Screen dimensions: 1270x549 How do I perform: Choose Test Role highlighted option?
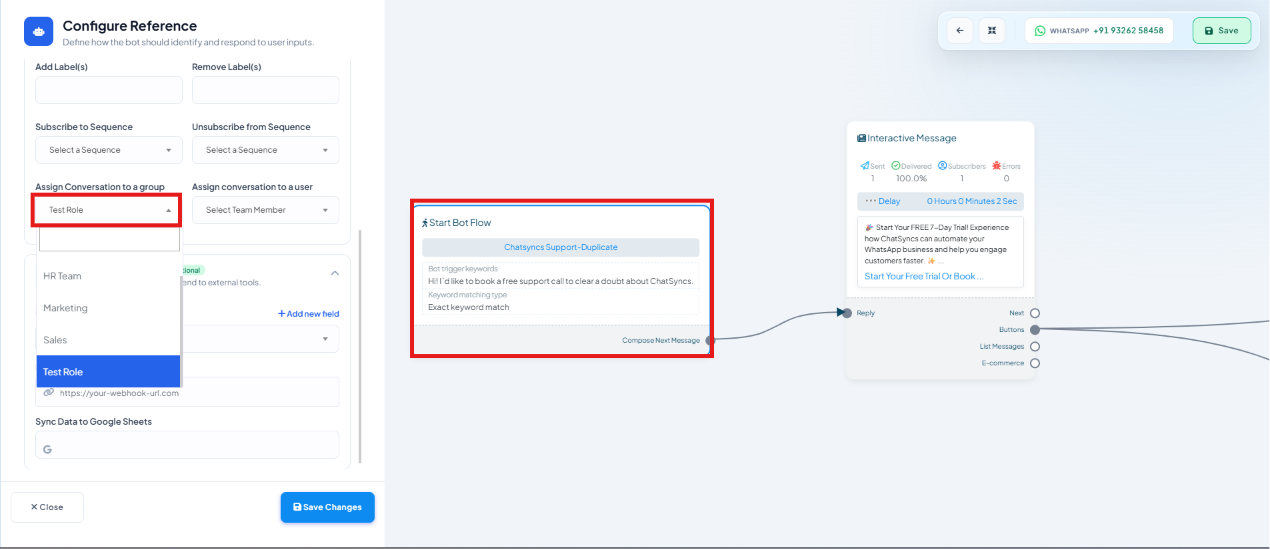tap(108, 372)
